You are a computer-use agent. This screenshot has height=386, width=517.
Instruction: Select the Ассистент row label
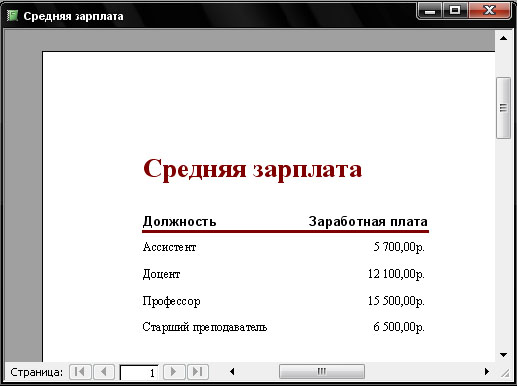(x=169, y=247)
